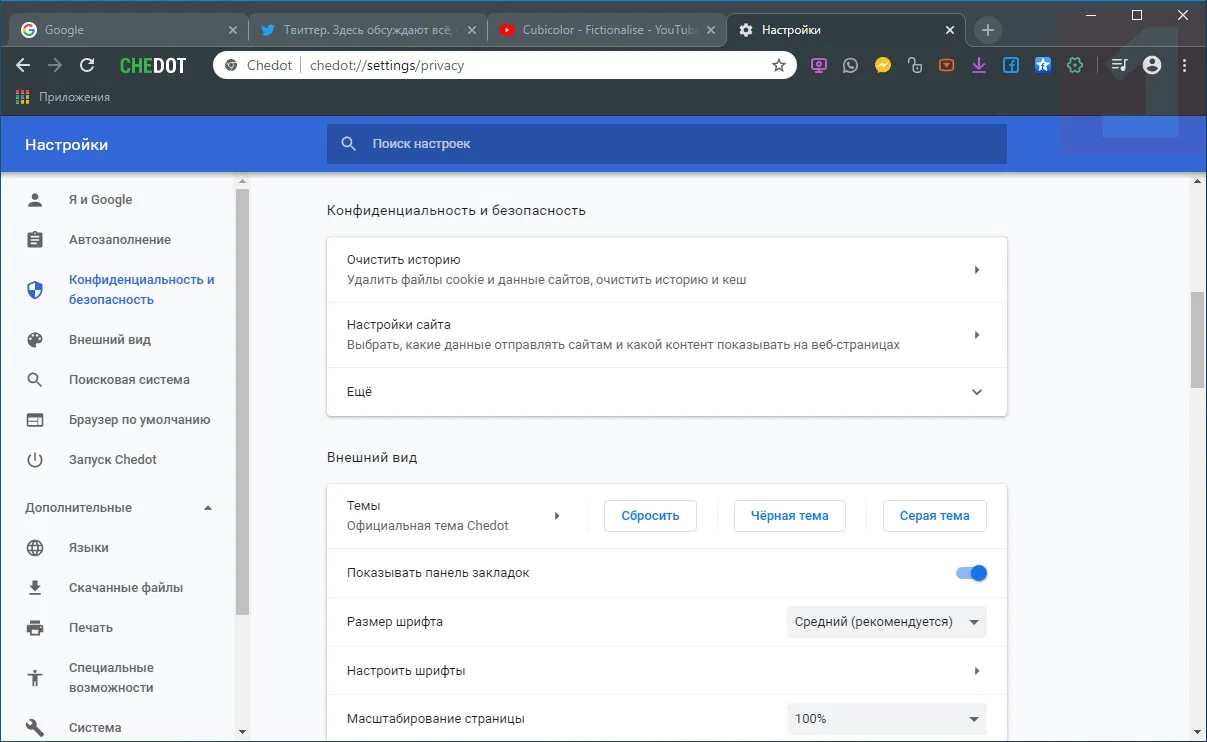The image size is (1207, 742).
Task: Click the main page vertical scrollbar thumb
Action: [1198, 340]
